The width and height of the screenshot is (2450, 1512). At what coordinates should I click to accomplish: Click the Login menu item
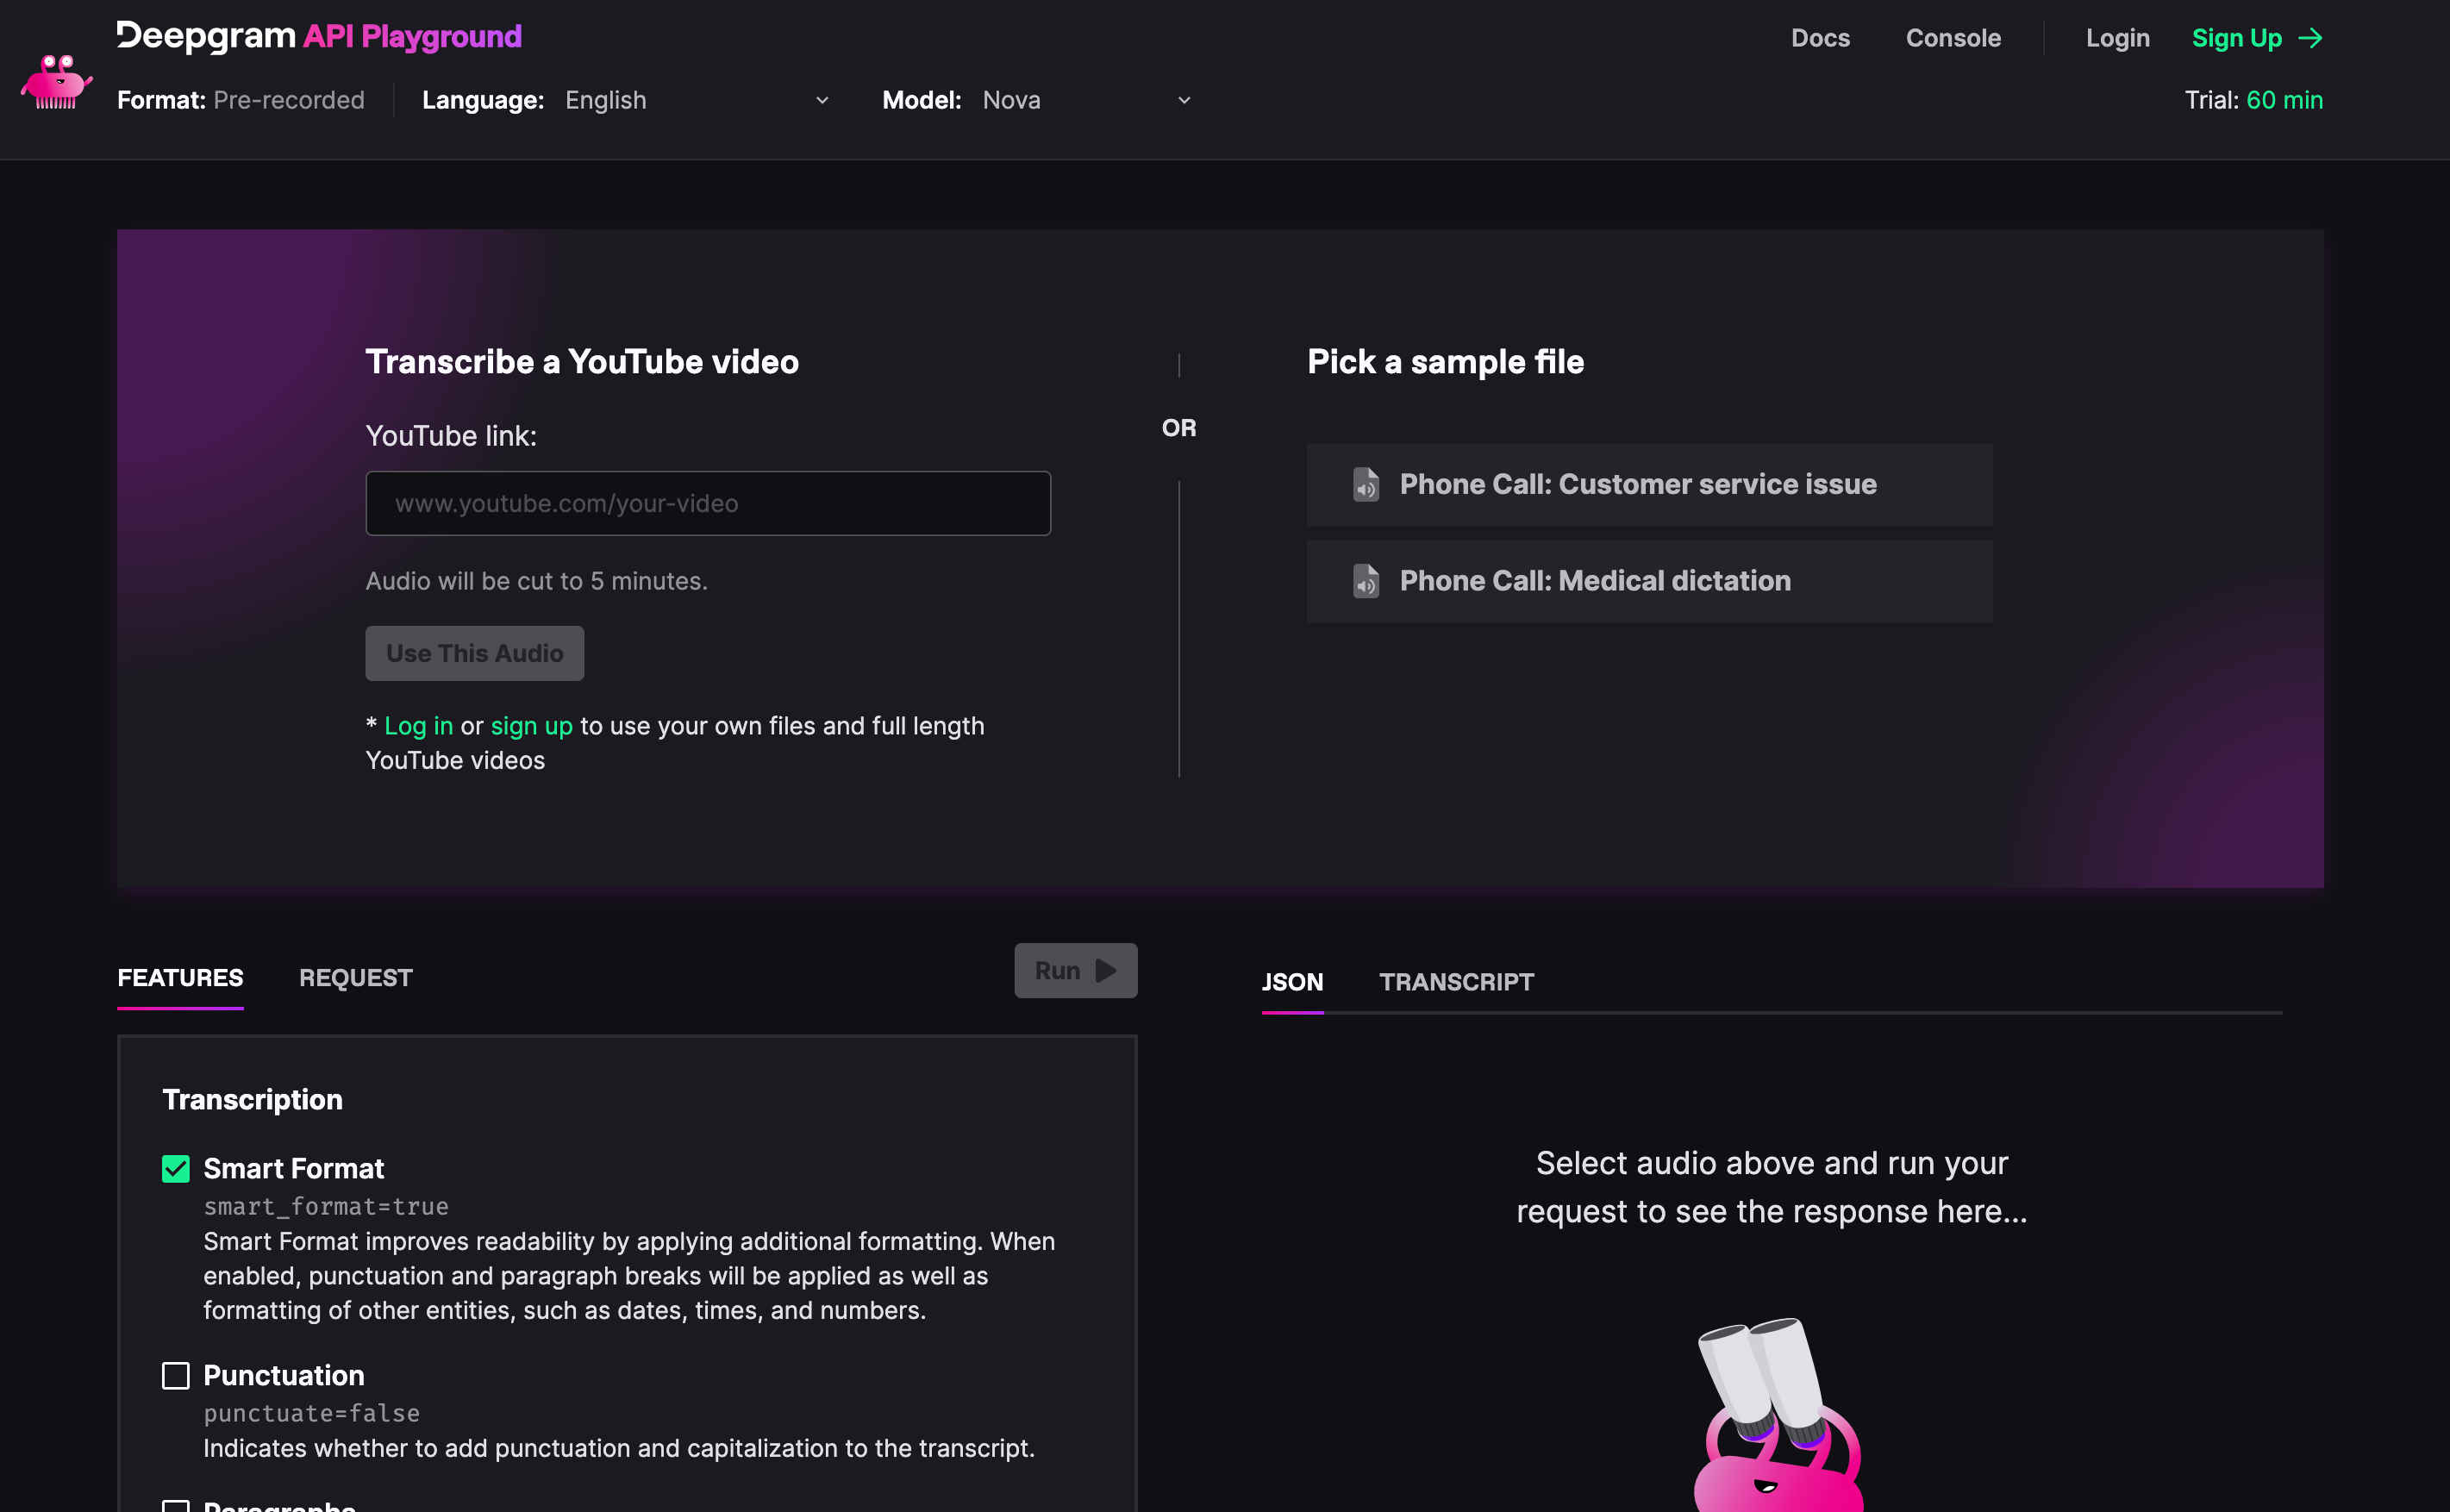point(2117,38)
